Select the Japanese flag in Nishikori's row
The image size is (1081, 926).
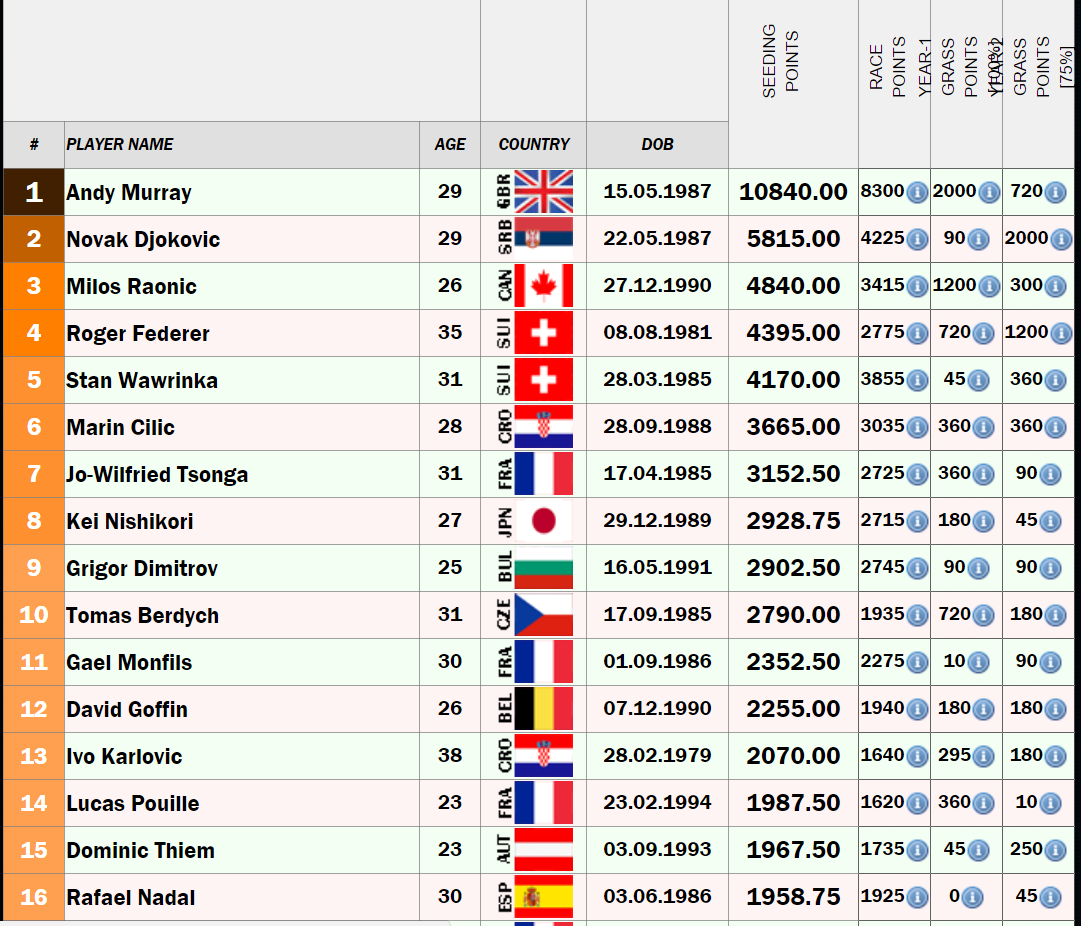tap(543, 521)
